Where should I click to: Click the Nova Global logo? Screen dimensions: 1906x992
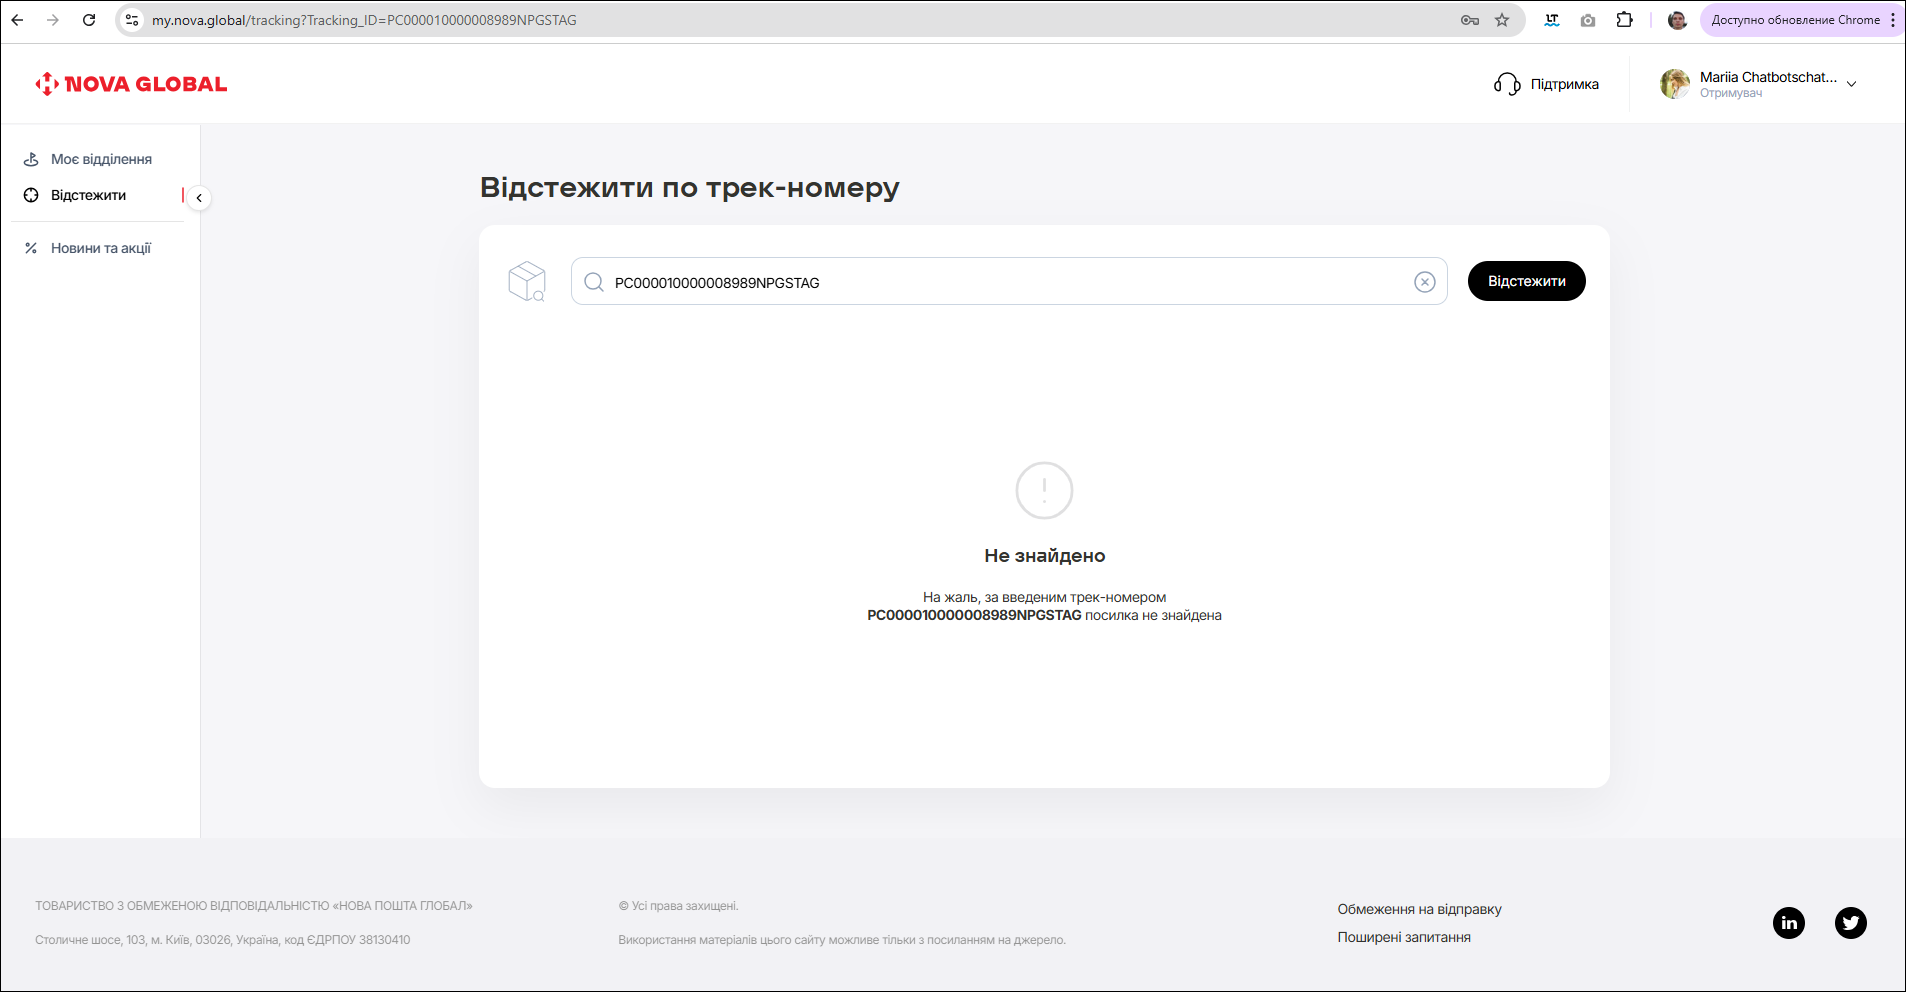[x=131, y=84]
